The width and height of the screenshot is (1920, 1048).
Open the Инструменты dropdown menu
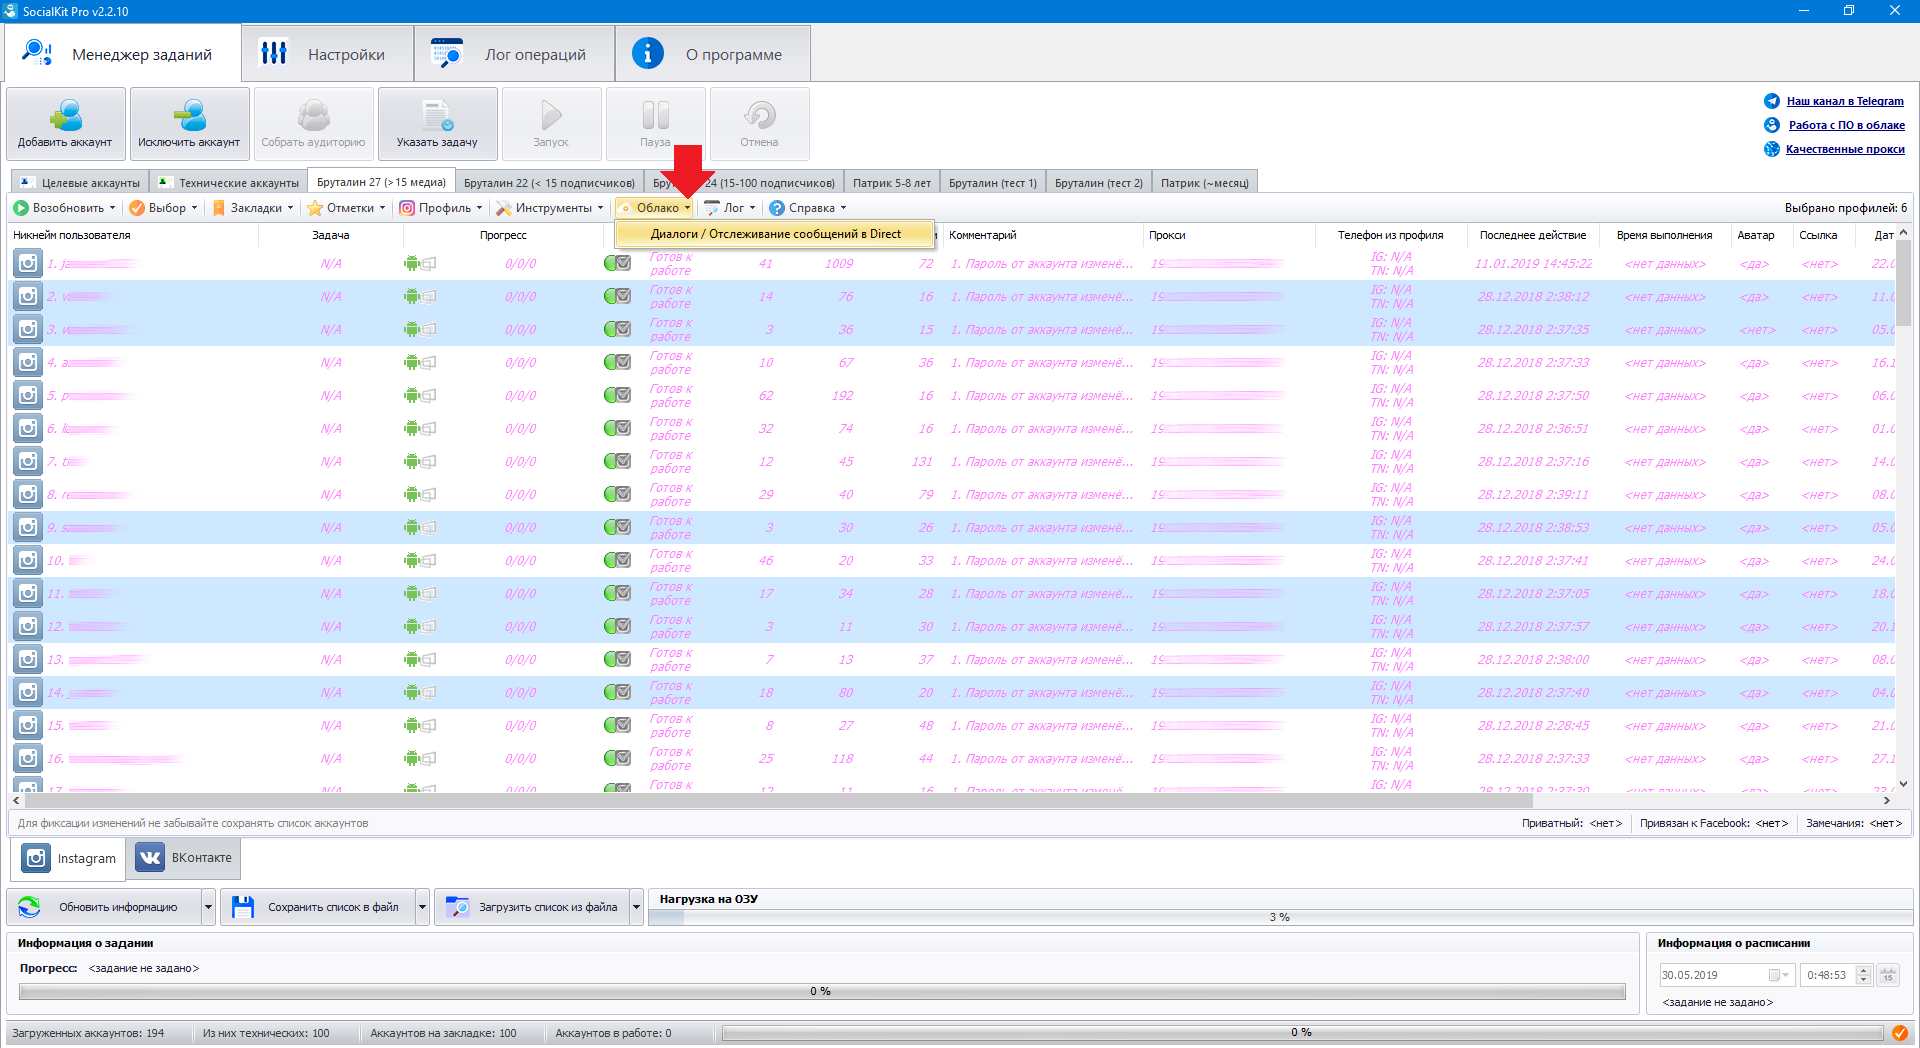(550, 208)
